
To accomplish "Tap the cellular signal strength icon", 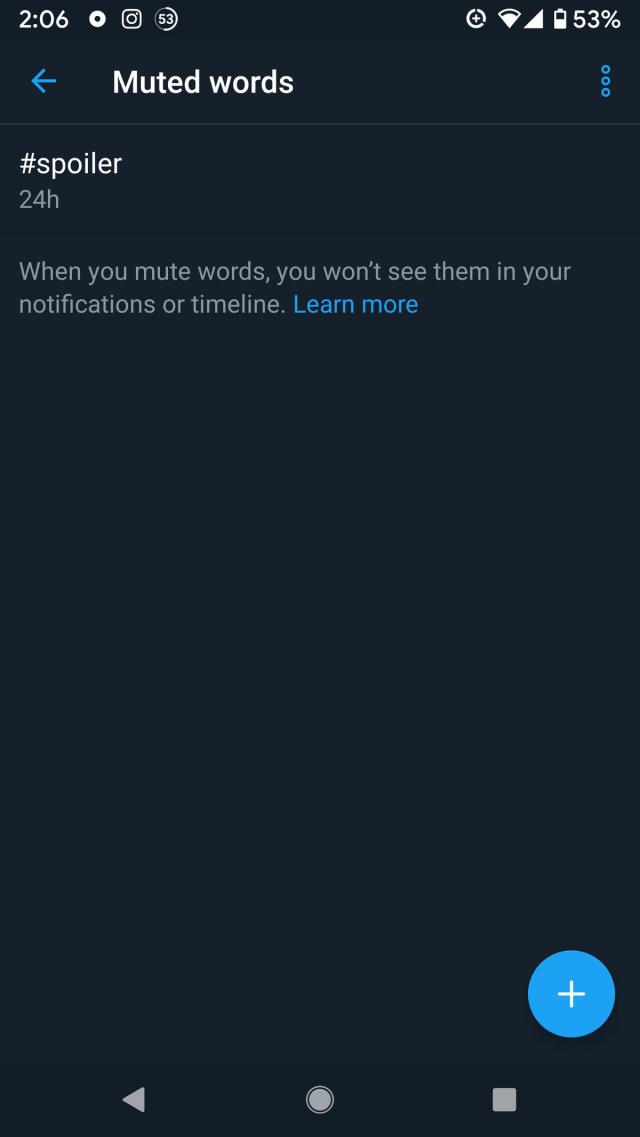I will point(533,20).
